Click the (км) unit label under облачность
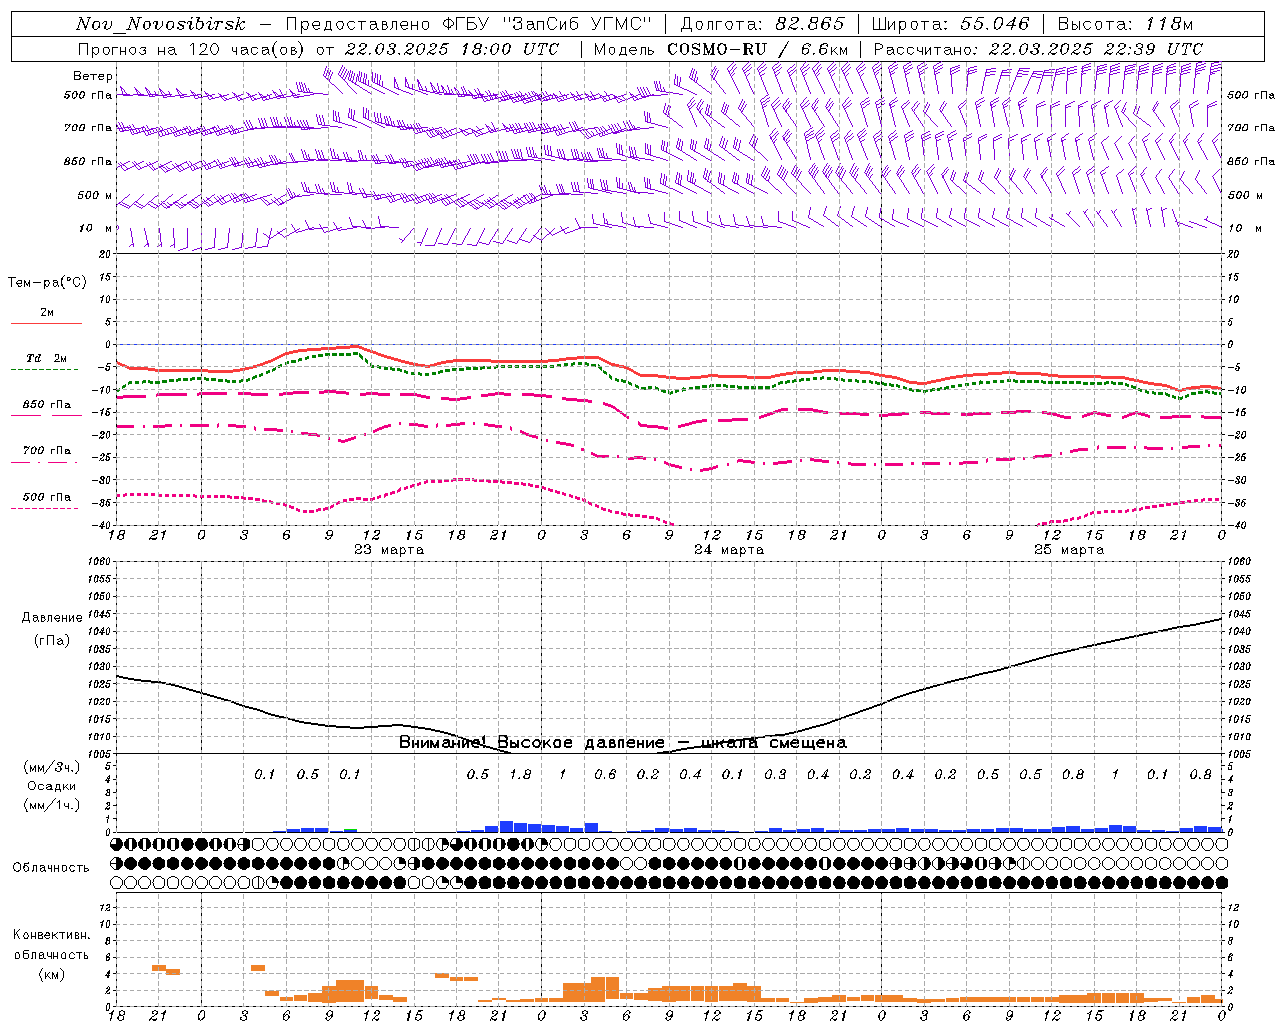Viewport: 1280px width, 1024px height. coord(52,974)
